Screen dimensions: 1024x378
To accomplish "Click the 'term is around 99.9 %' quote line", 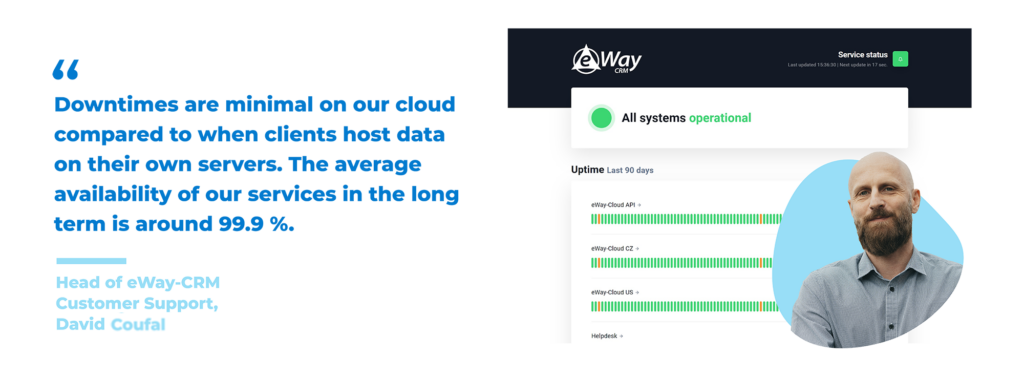I will [174, 224].
